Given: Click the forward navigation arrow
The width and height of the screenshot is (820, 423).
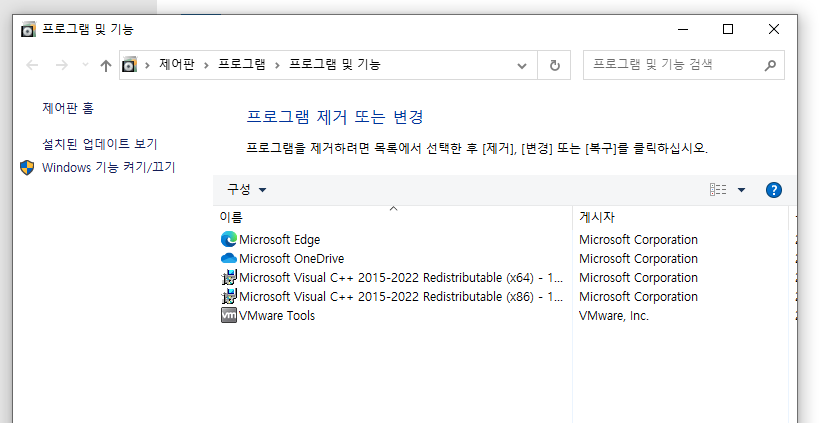Looking at the screenshot, I should click(62, 65).
